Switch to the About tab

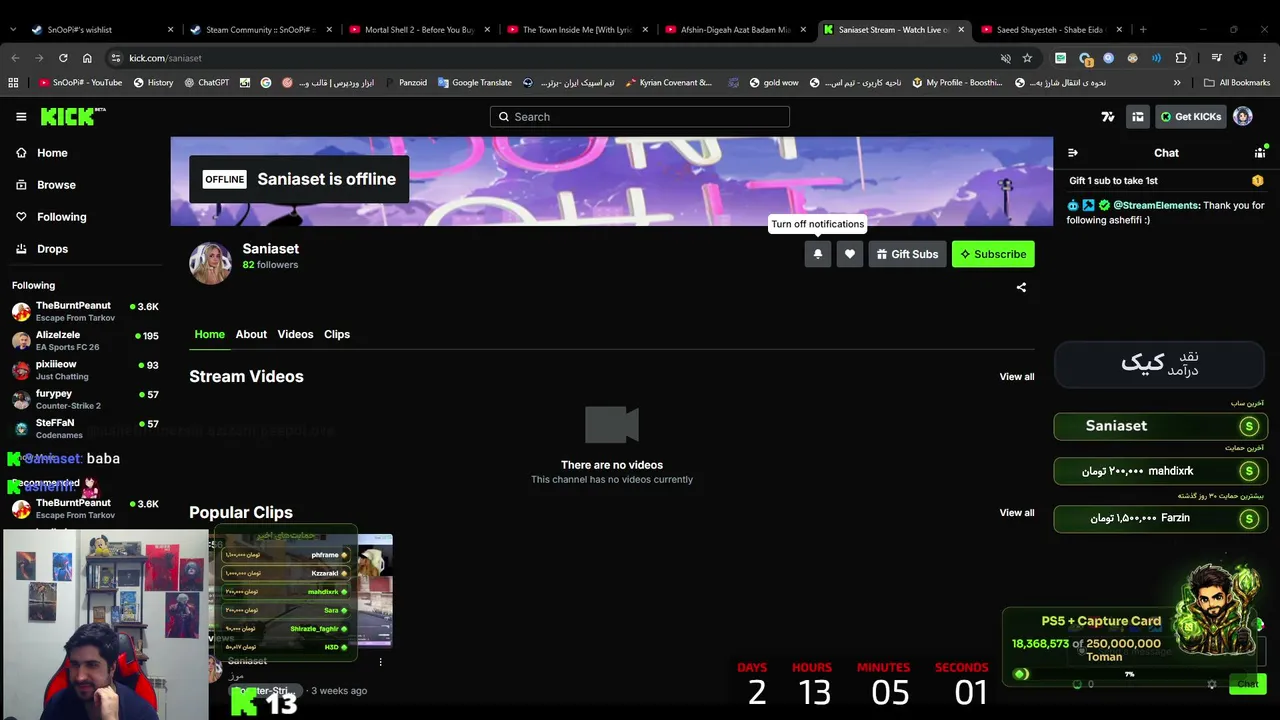(251, 334)
